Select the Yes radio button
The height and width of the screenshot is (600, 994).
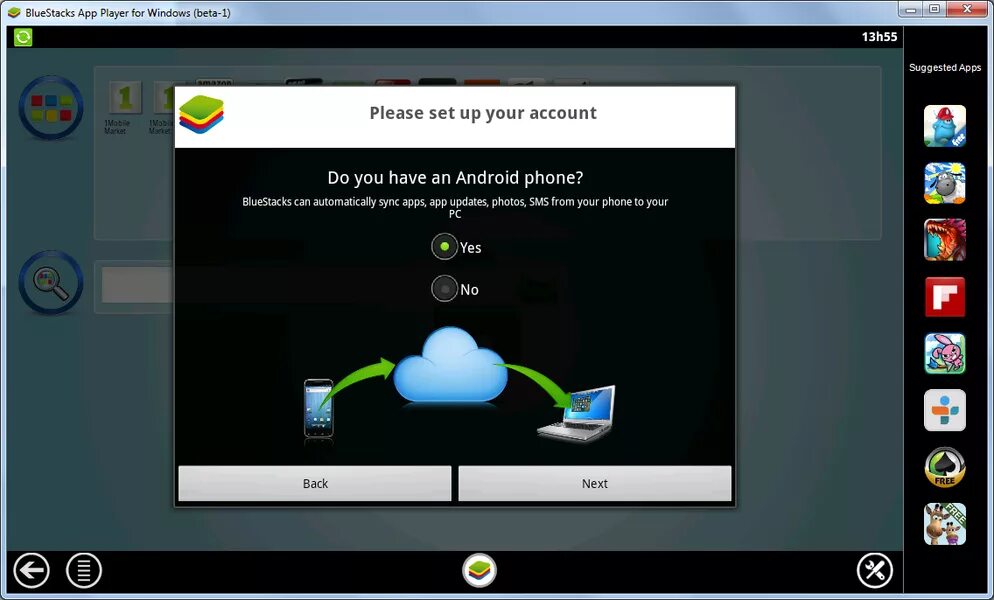pyautogui.click(x=444, y=247)
